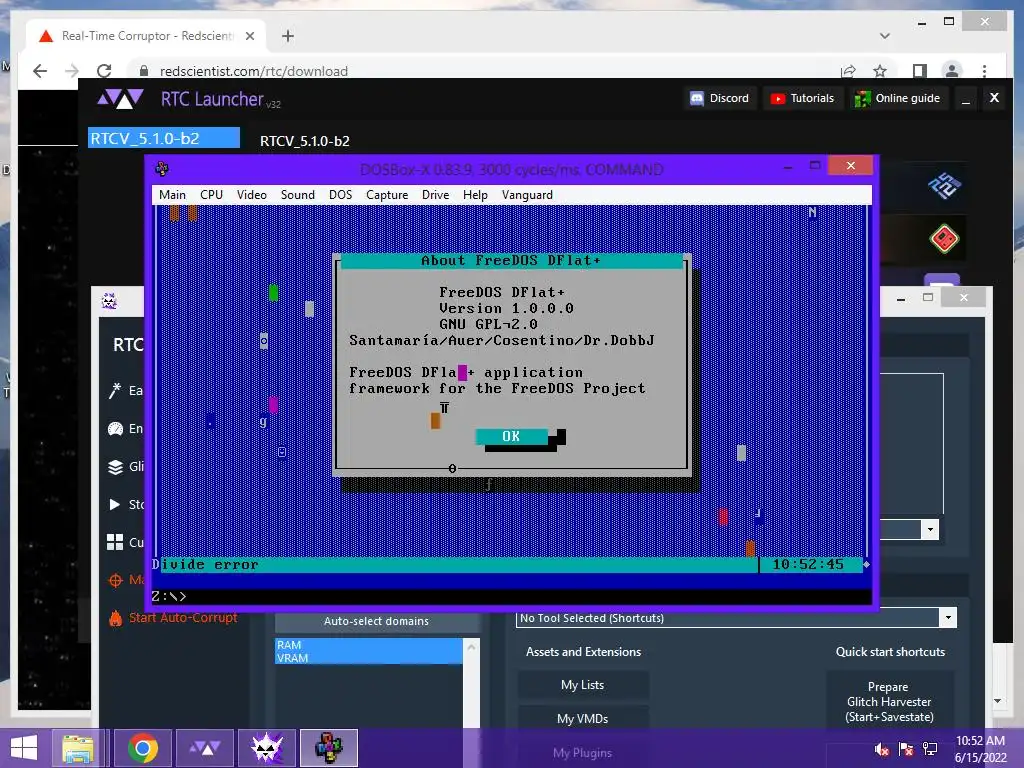Click the gauge Engine icon in RTC sidebar
Screen dimensions: 1024x768
click(x=115, y=428)
